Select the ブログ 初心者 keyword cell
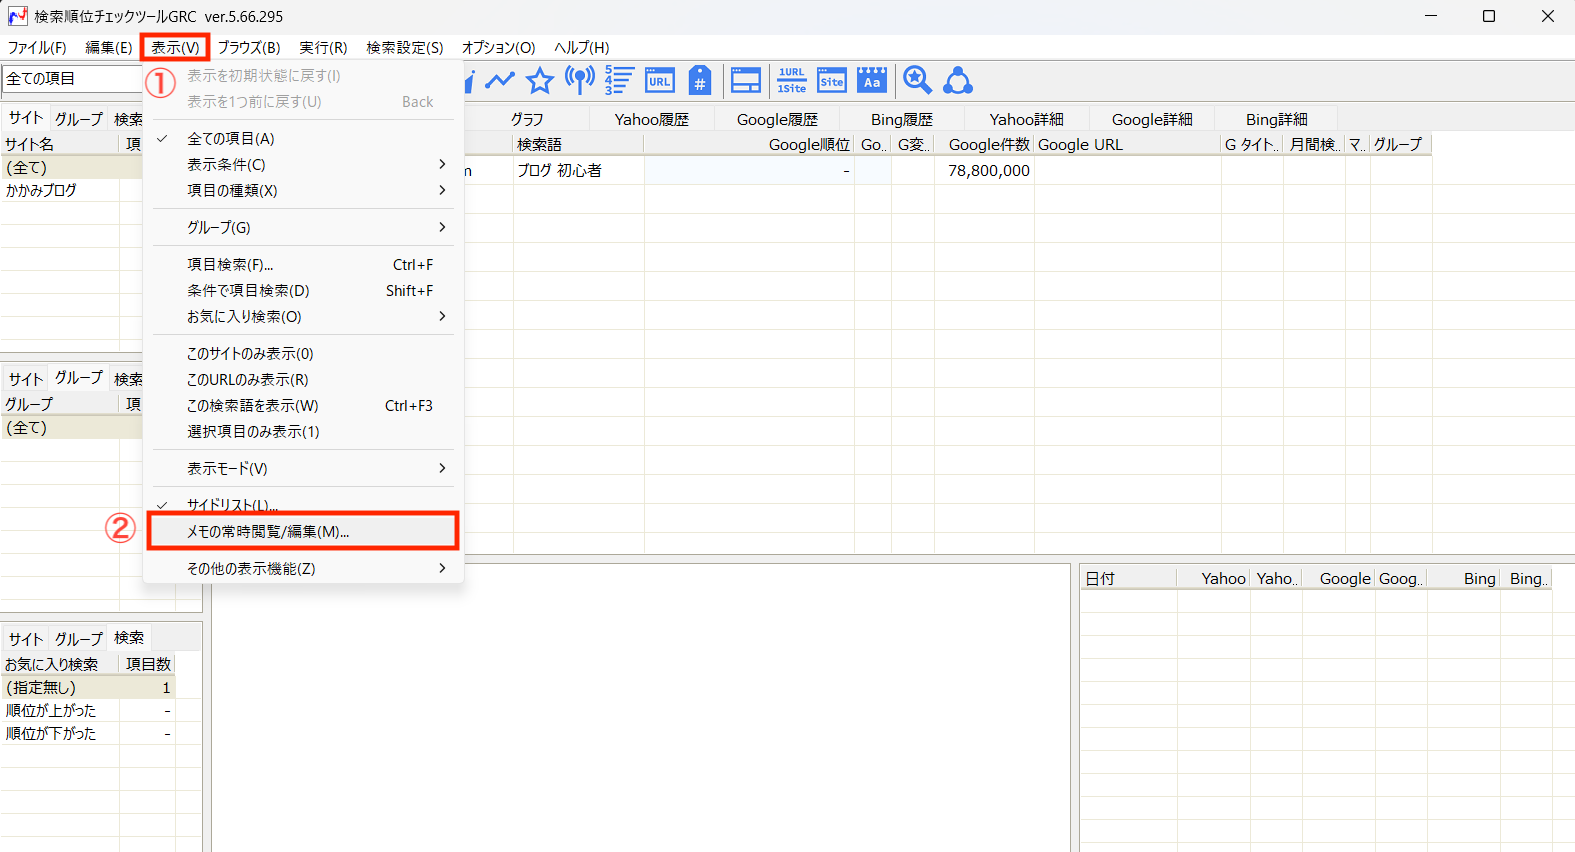 [578, 170]
